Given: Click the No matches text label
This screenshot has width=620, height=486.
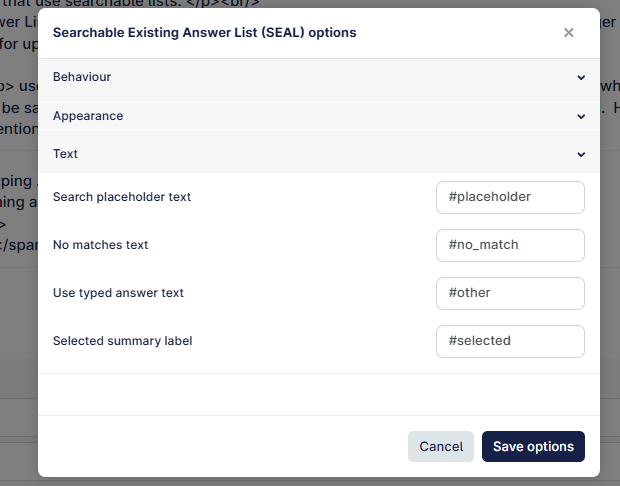Looking at the screenshot, I should point(100,245).
